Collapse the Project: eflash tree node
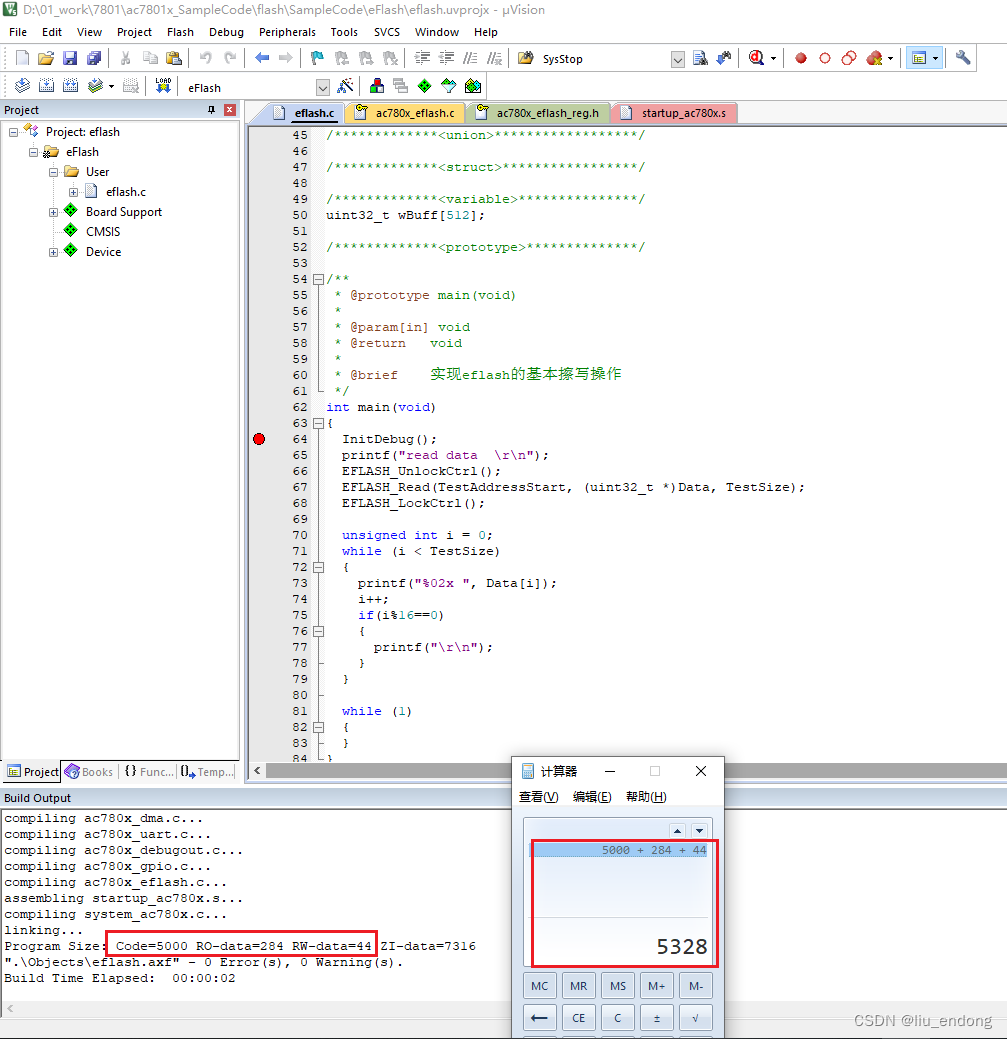1007x1039 pixels. tap(13, 133)
